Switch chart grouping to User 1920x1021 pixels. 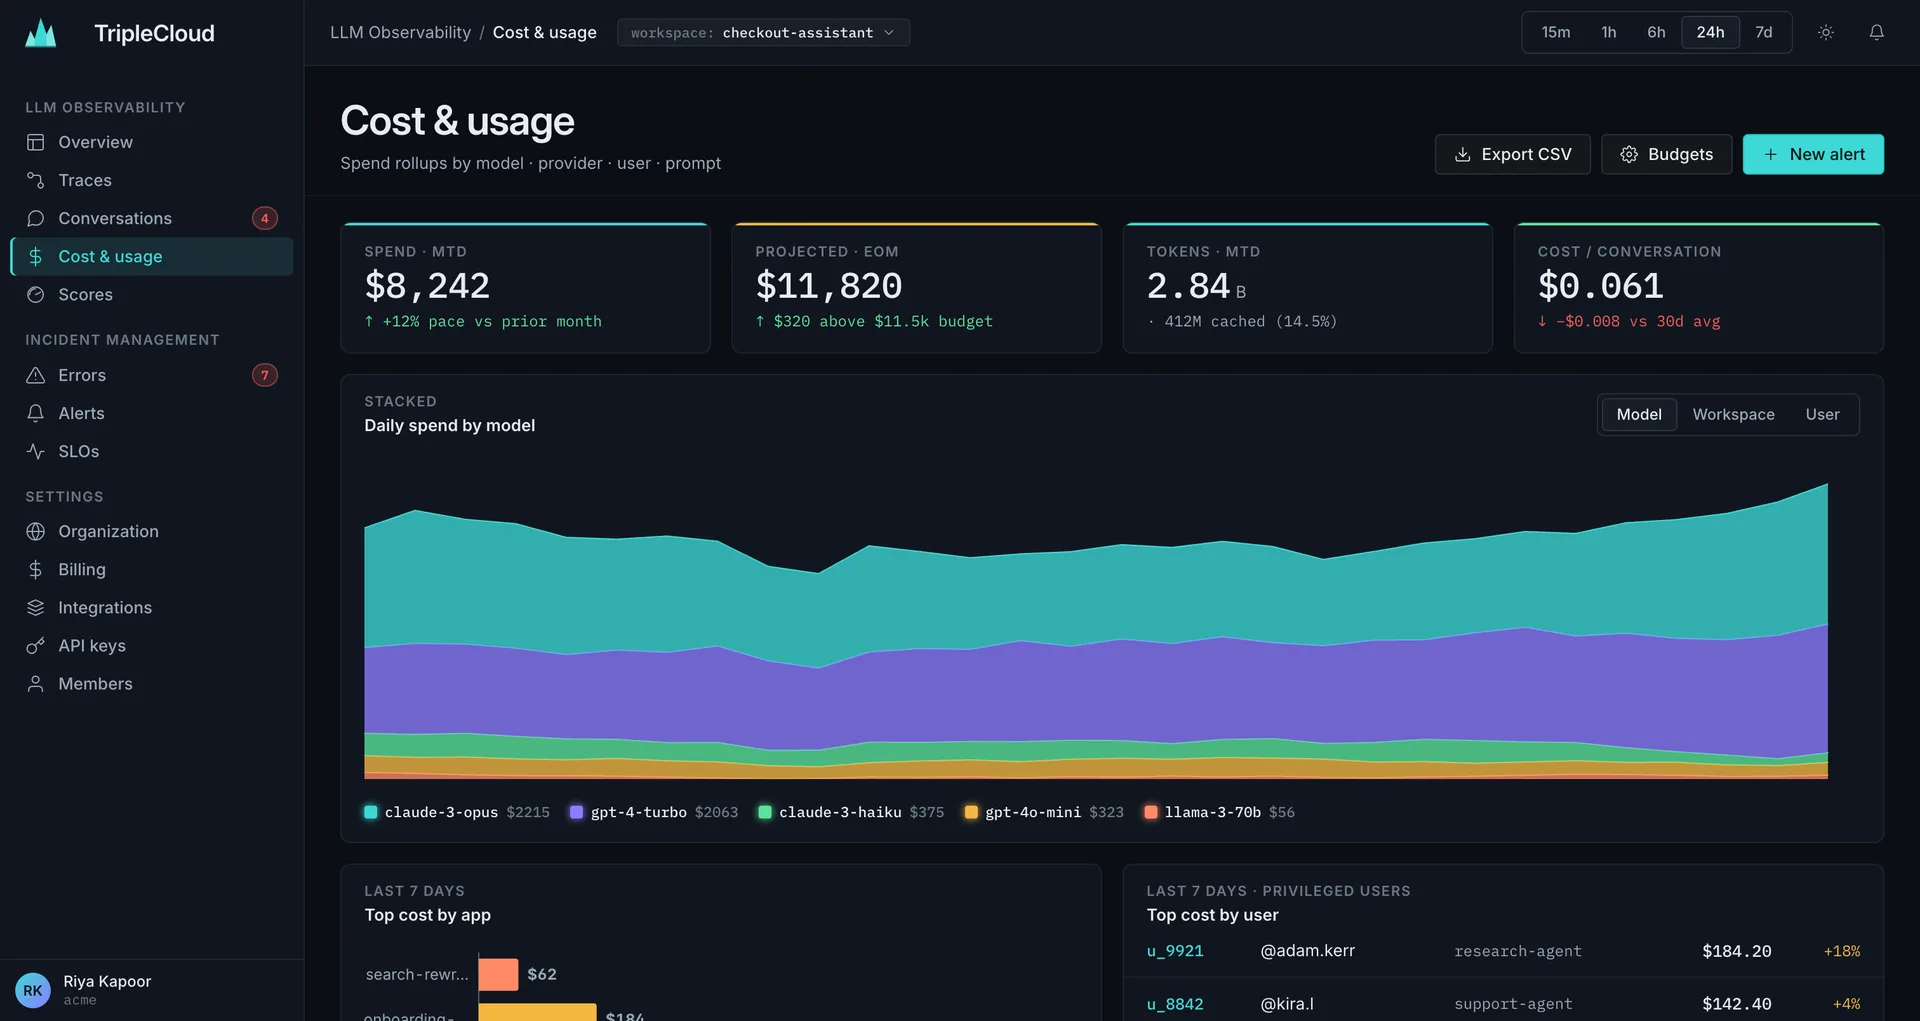click(1822, 414)
